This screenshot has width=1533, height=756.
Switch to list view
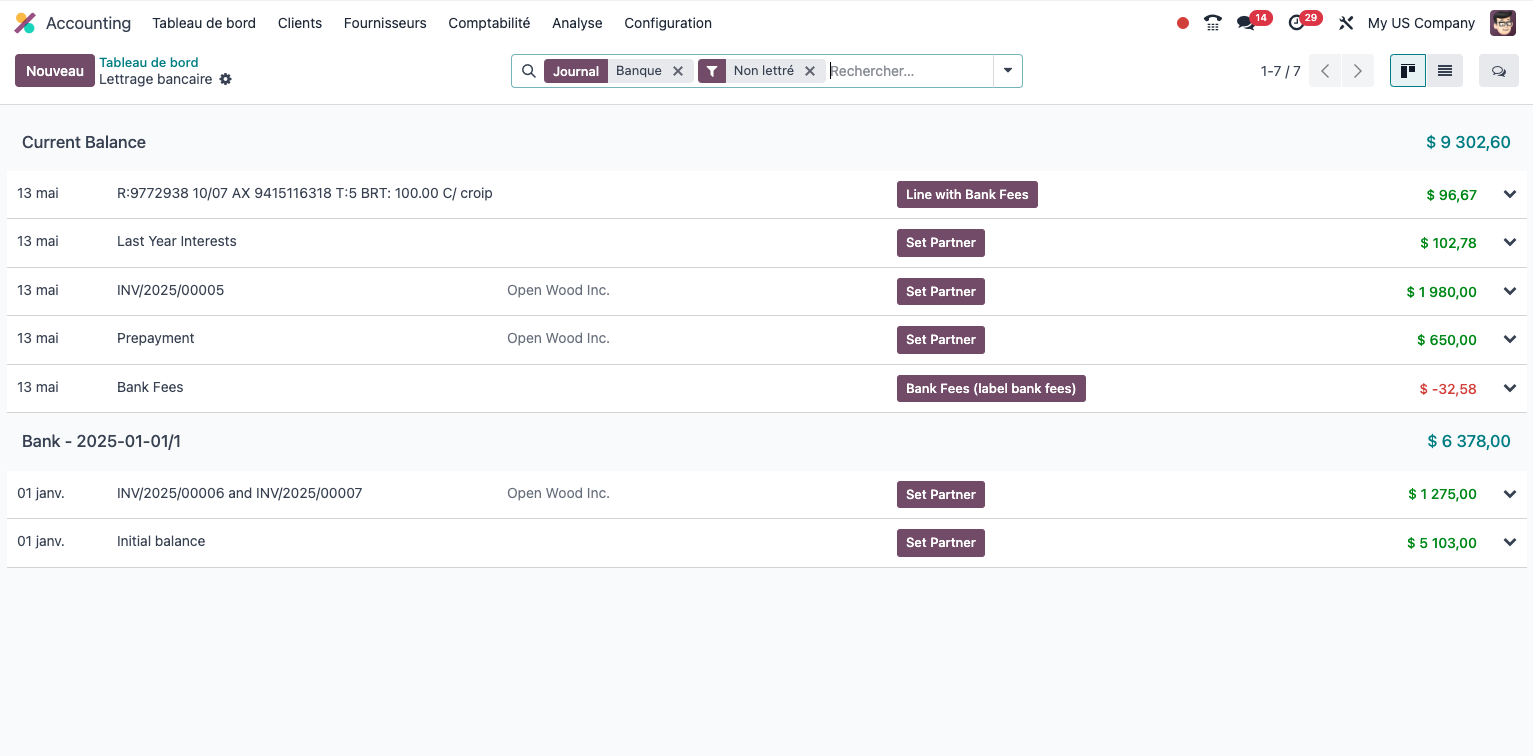(x=1445, y=71)
